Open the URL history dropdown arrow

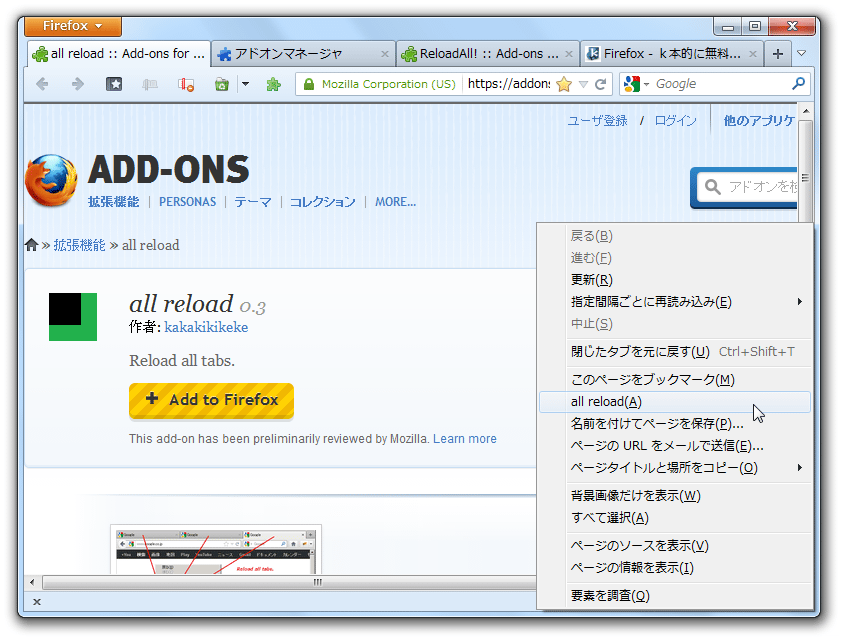[x=583, y=84]
